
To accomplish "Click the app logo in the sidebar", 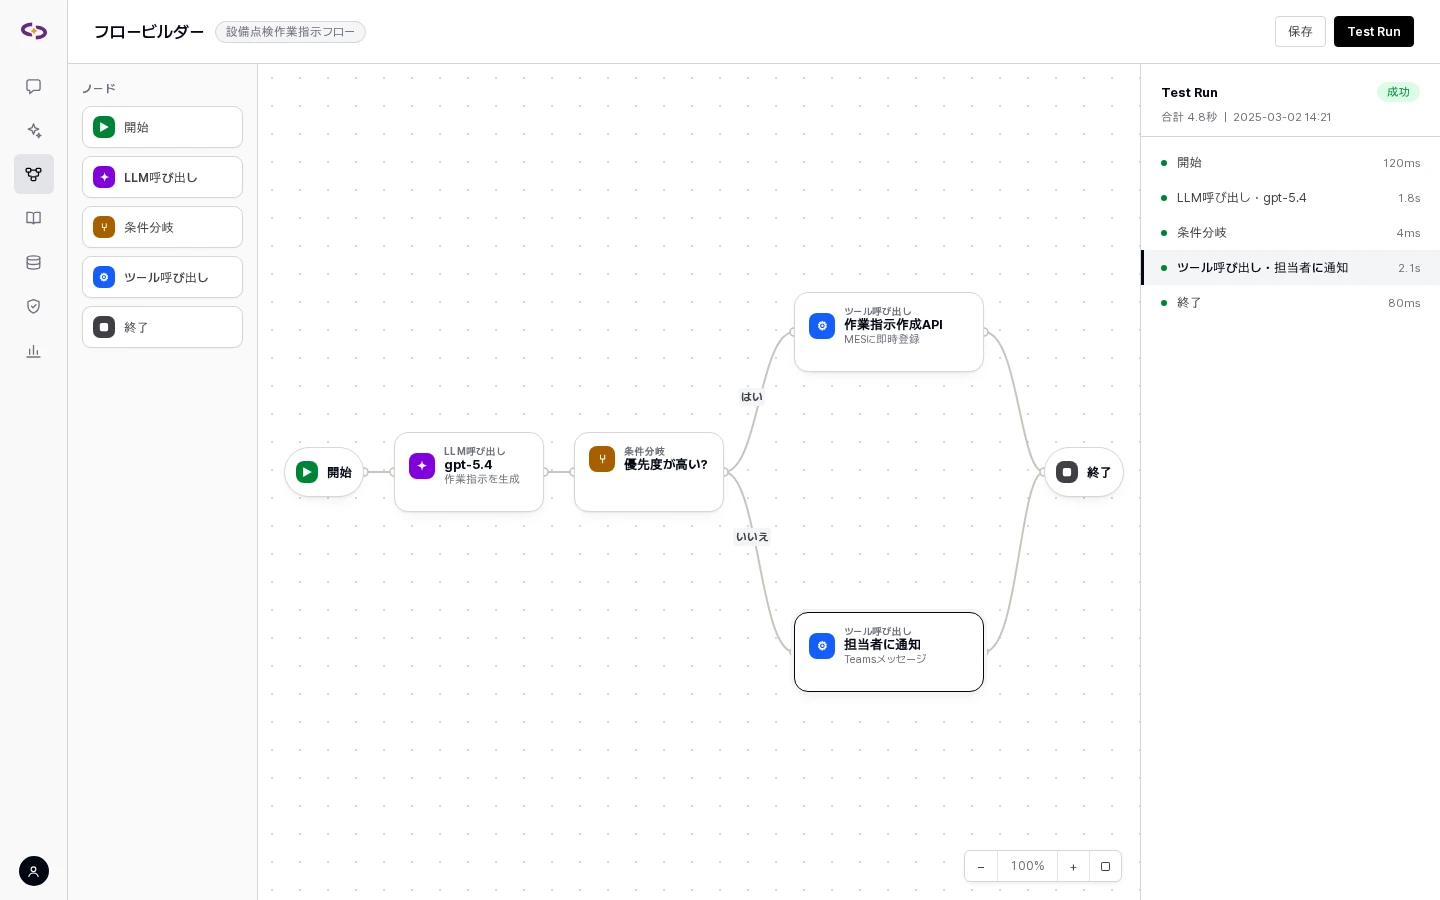I will click(x=34, y=31).
